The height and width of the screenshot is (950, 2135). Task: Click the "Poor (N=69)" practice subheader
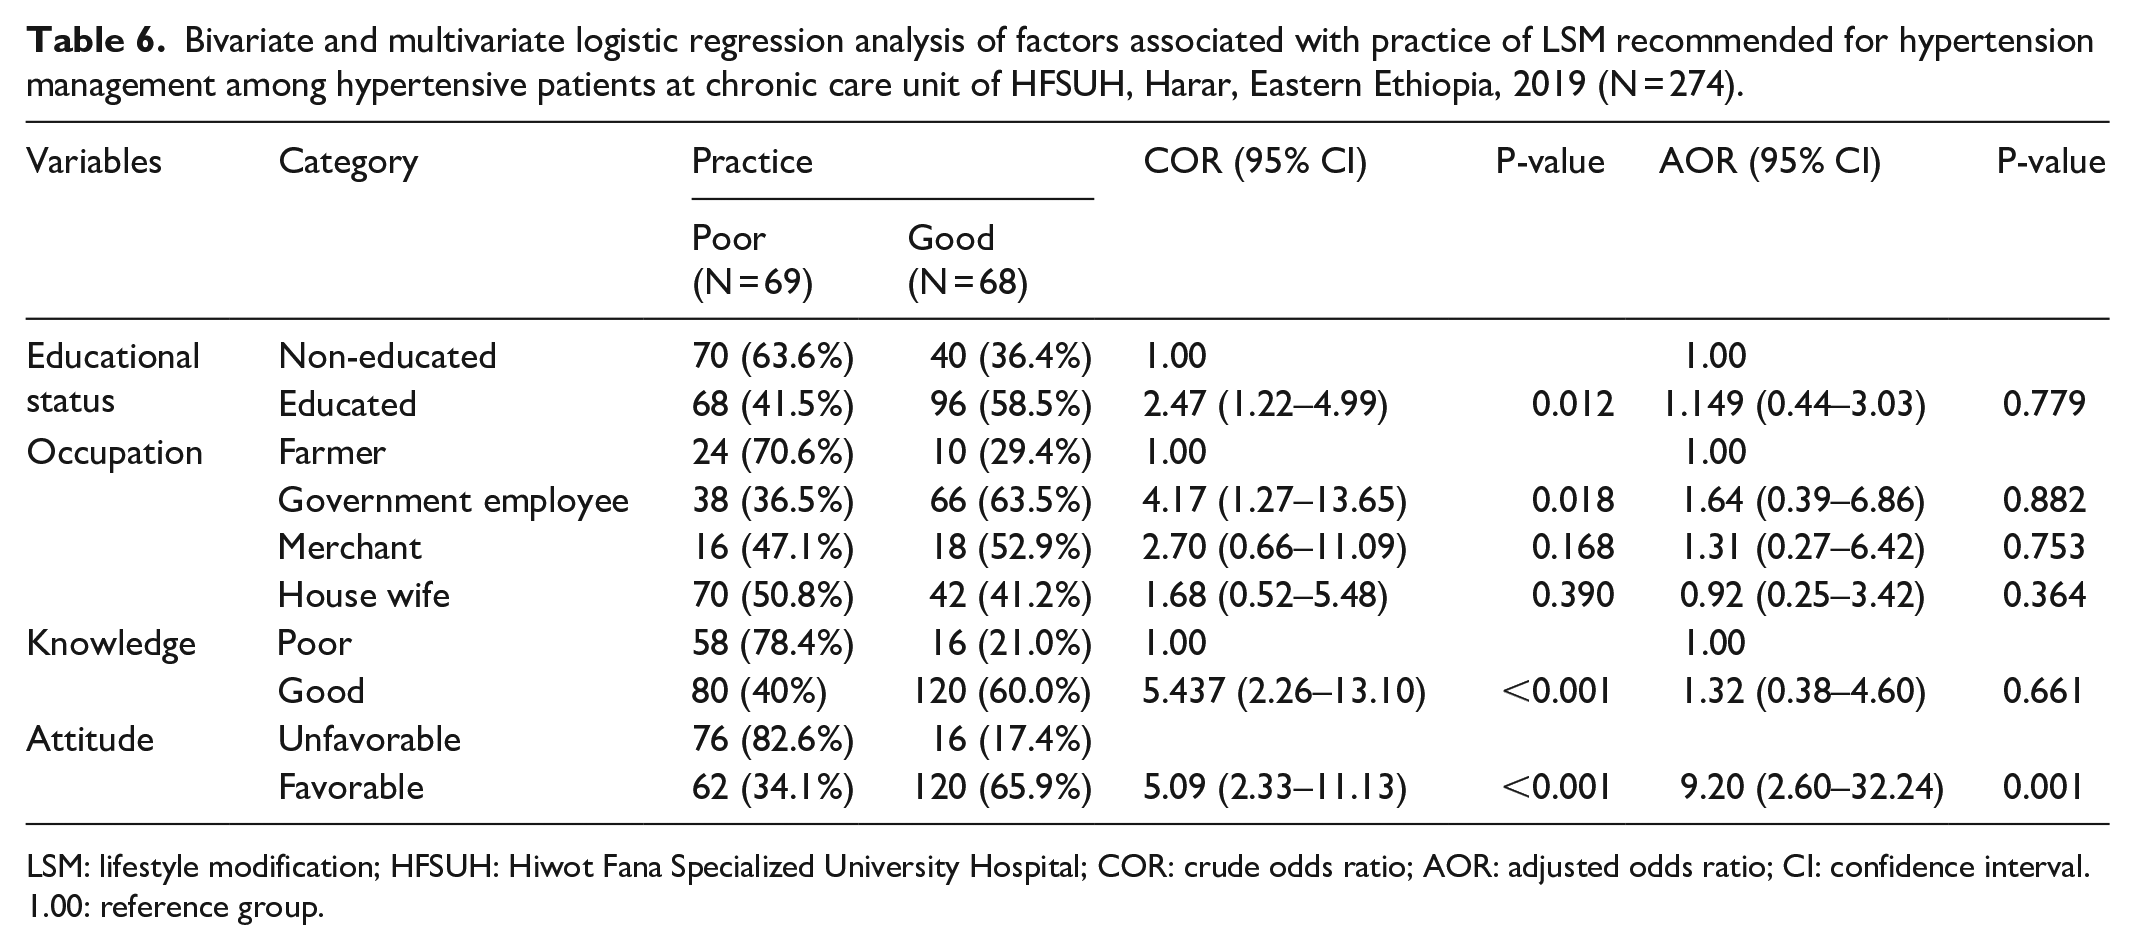pyautogui.click(x=752, y=260)
